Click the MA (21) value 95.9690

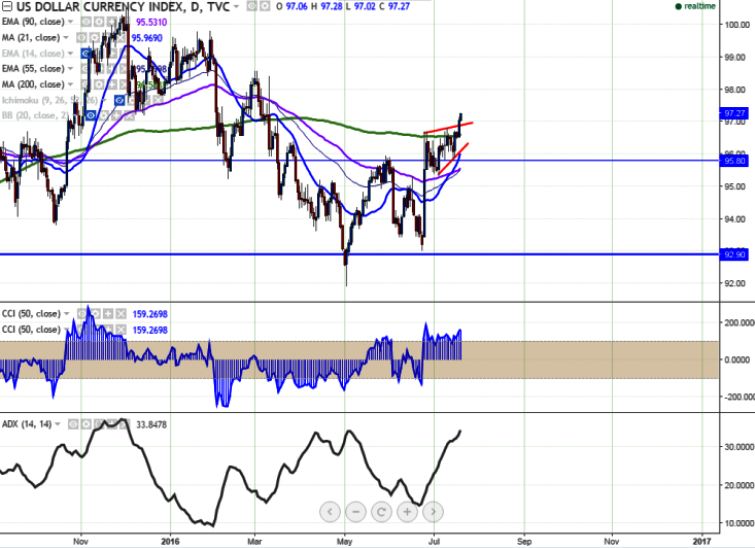[147, 38]
